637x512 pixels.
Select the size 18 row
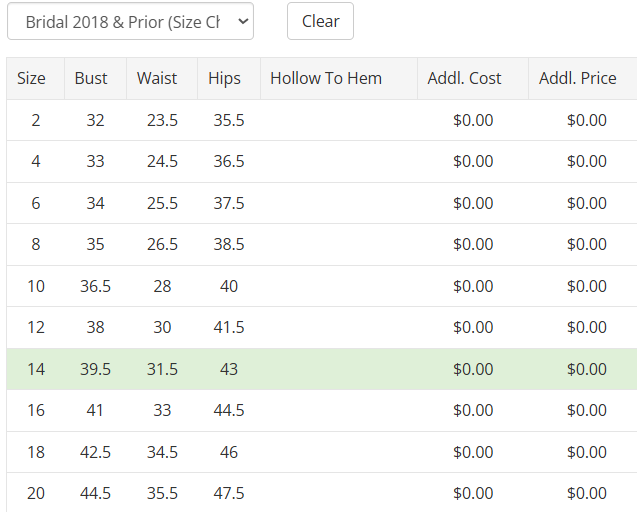[322, 452]
